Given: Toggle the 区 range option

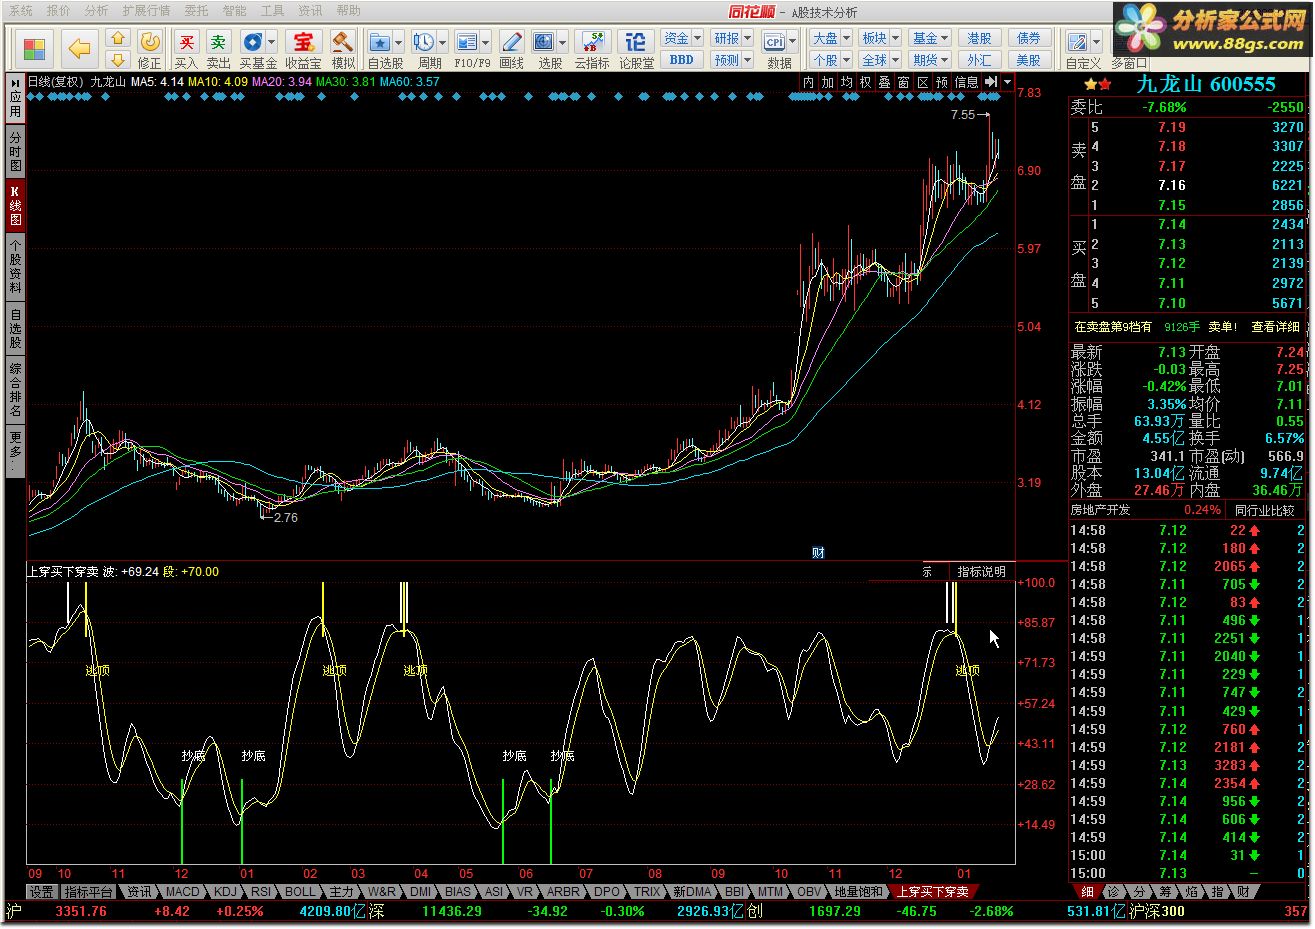Looking at the screenshot, I should (x=922, y=82).
